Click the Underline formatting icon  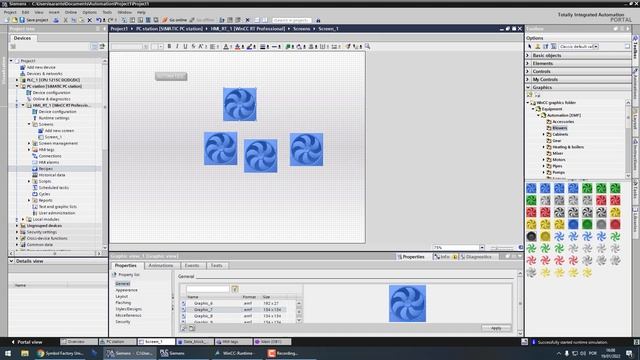pyautogui.click(x=185, y=47)
